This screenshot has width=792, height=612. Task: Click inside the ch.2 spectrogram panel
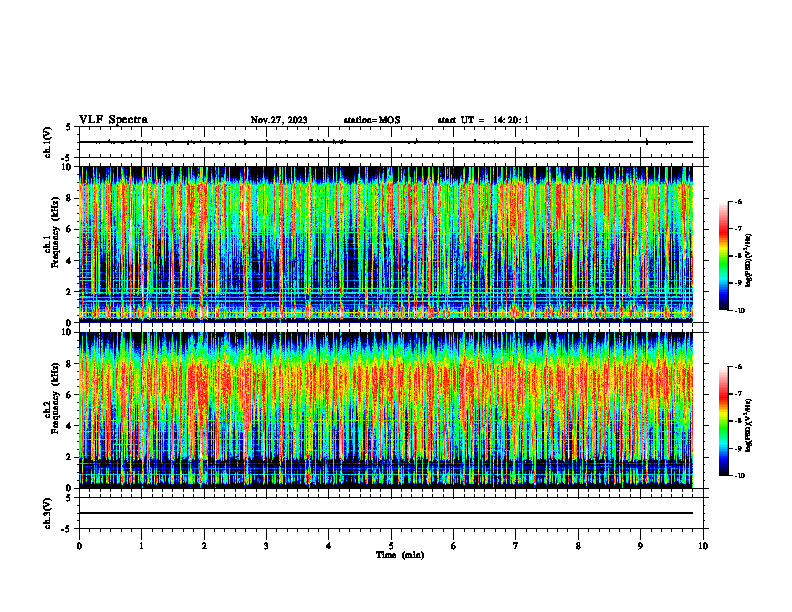[386, 410]
